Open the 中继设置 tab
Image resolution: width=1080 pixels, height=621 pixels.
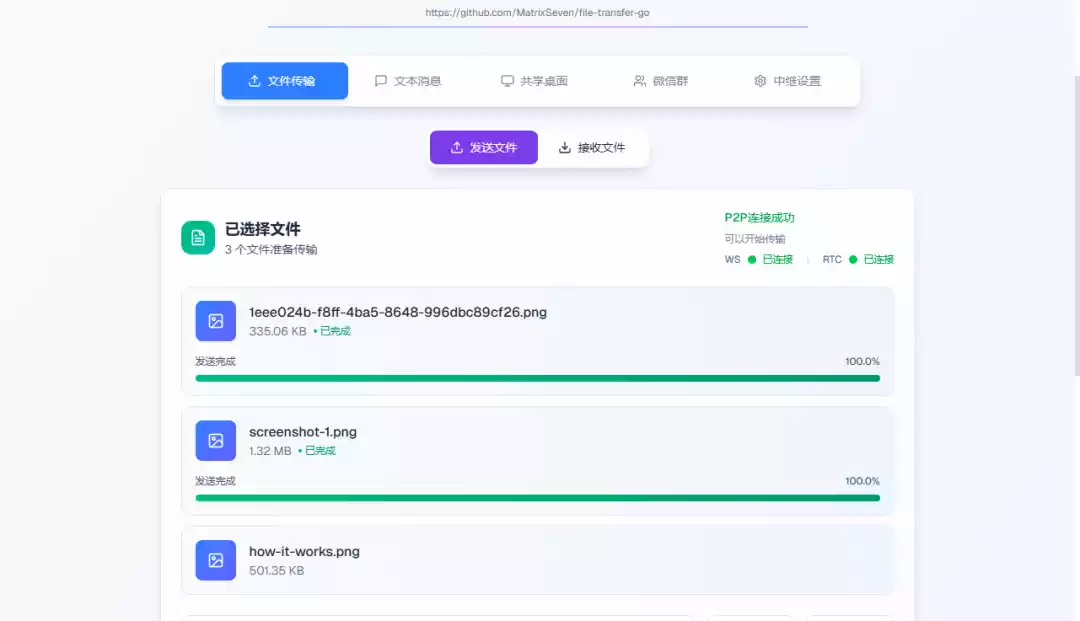788,81
